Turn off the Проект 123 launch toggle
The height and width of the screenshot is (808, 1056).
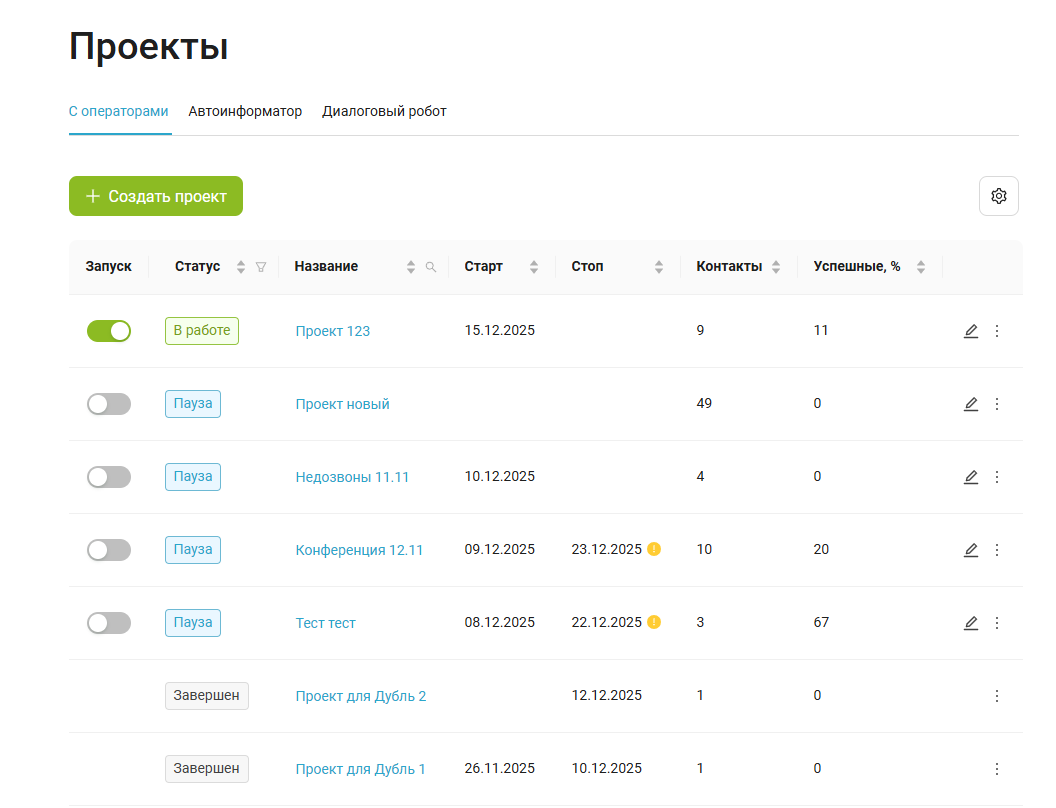(109, 331)
